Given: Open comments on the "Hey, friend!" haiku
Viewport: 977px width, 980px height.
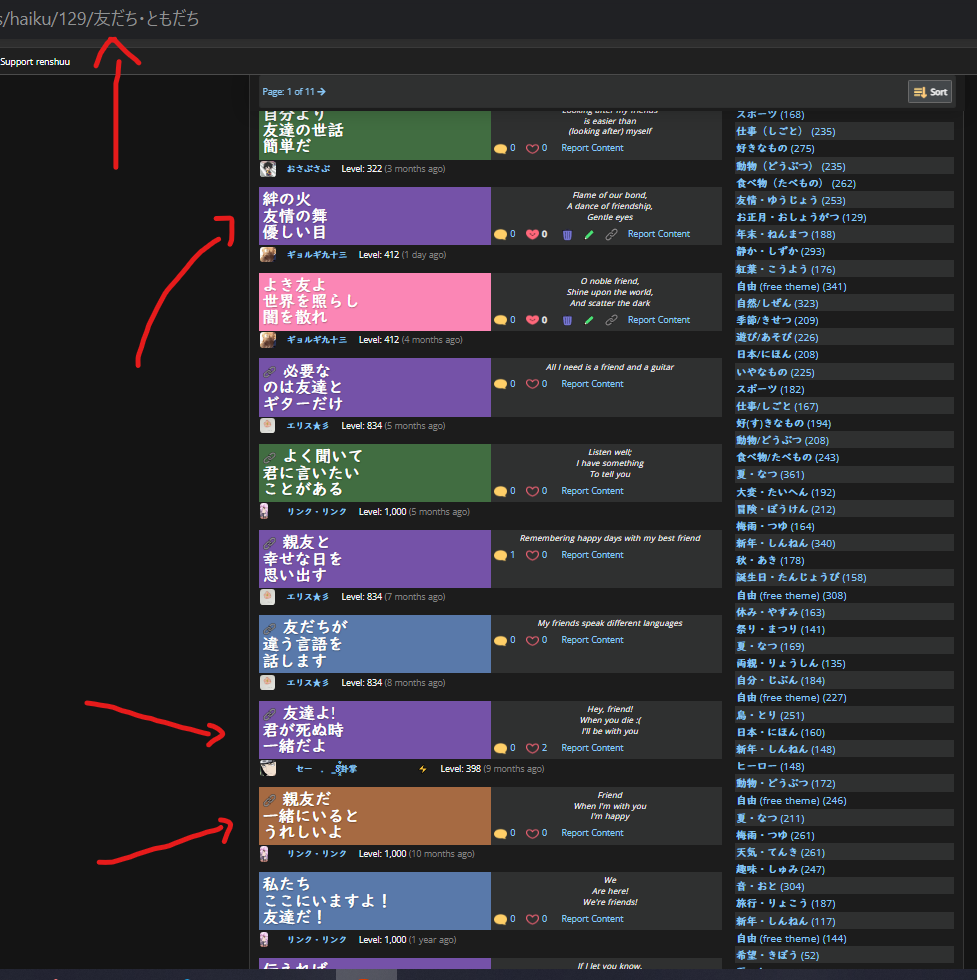Looking at the screenshot, I should [x=500, y=748].
